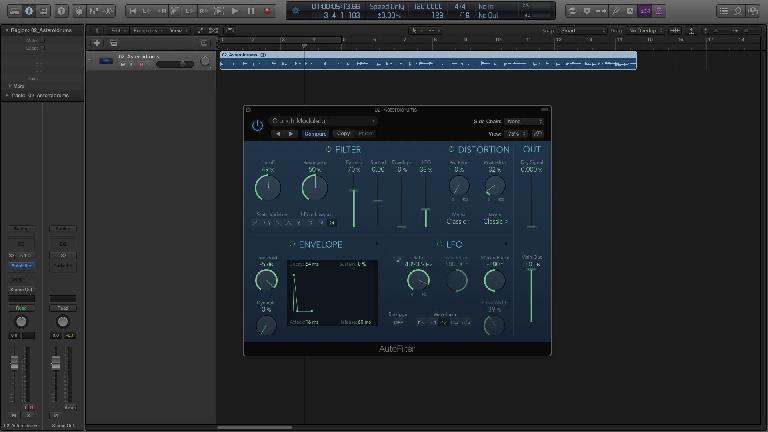Open the Toolbar button in the control bar
The image size is (768, 432).
click(44, 10)
